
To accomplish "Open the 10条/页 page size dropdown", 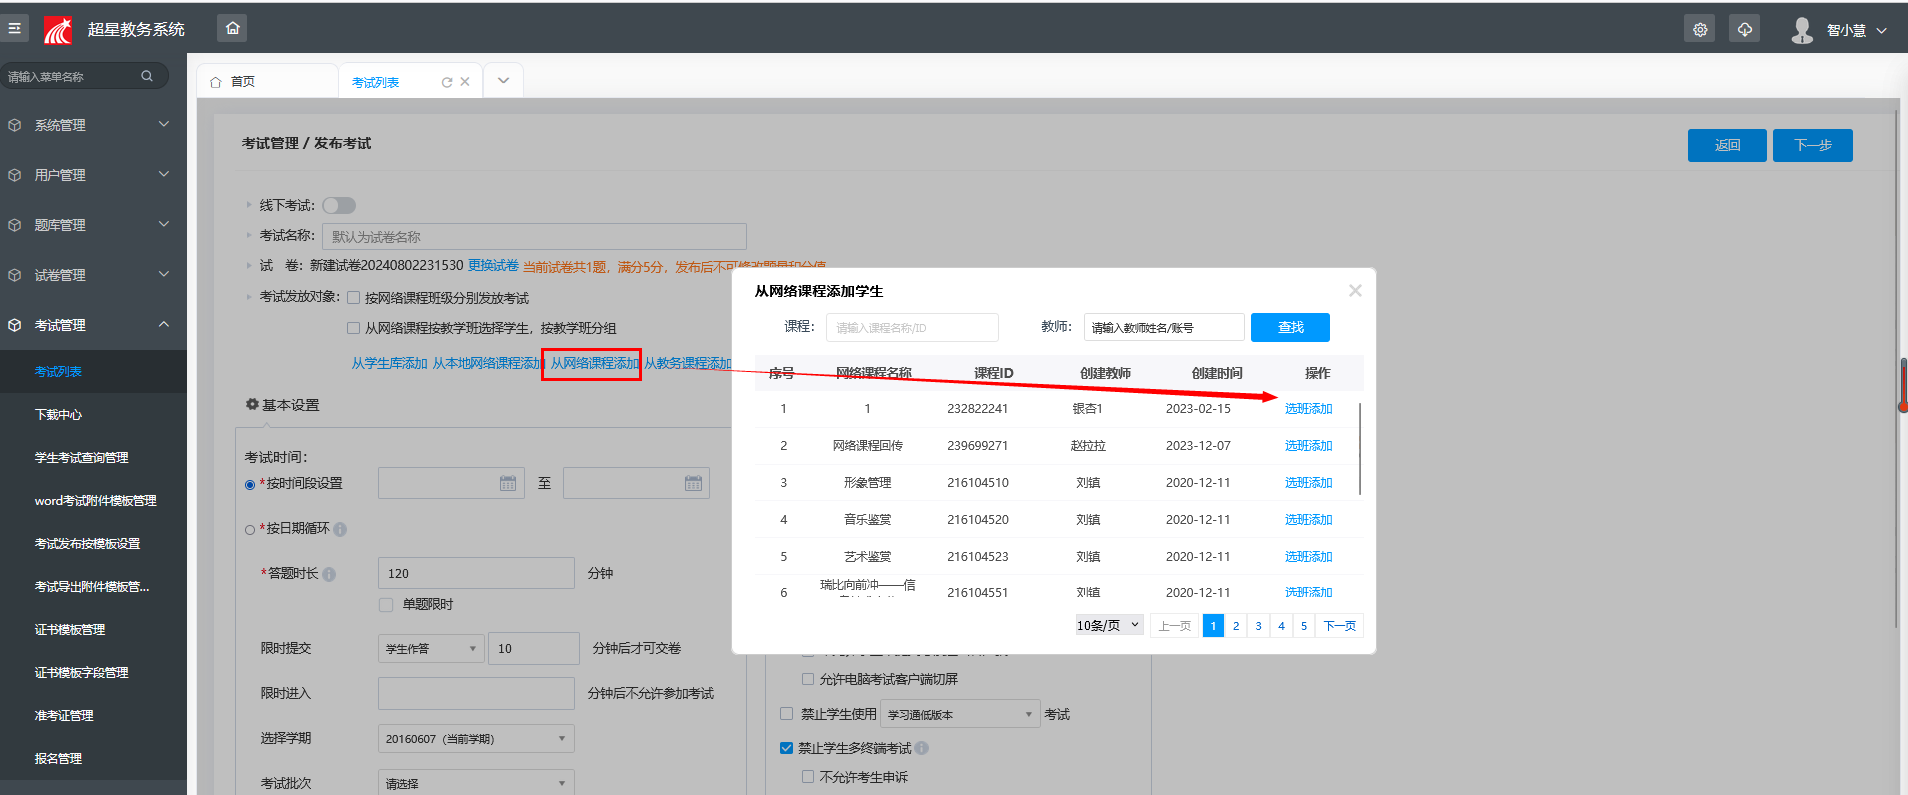I will [1108, 626].
